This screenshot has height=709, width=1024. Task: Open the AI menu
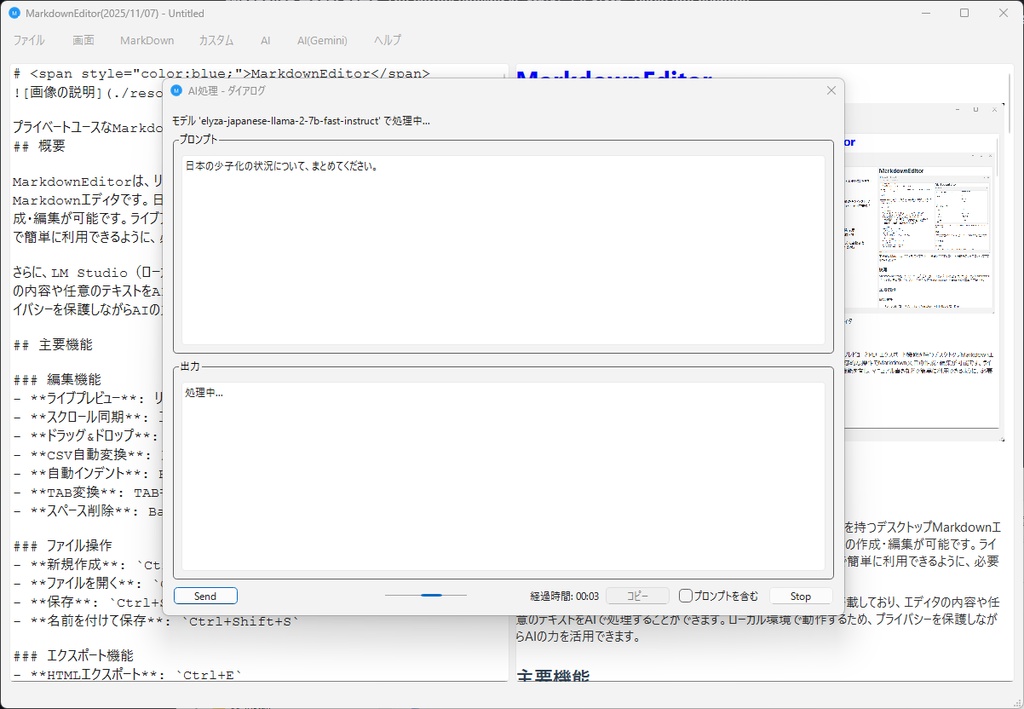[x=265, y=40]
